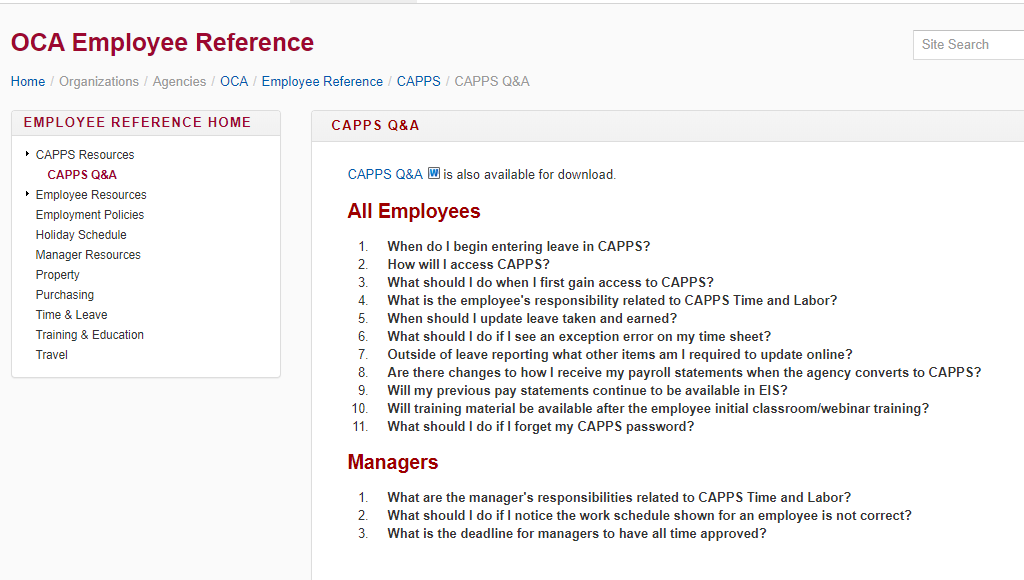Open Manager Resources sidebar link
Viewport: 1024px width, 580px height.
pyautogui.click(x=88, y=255)
